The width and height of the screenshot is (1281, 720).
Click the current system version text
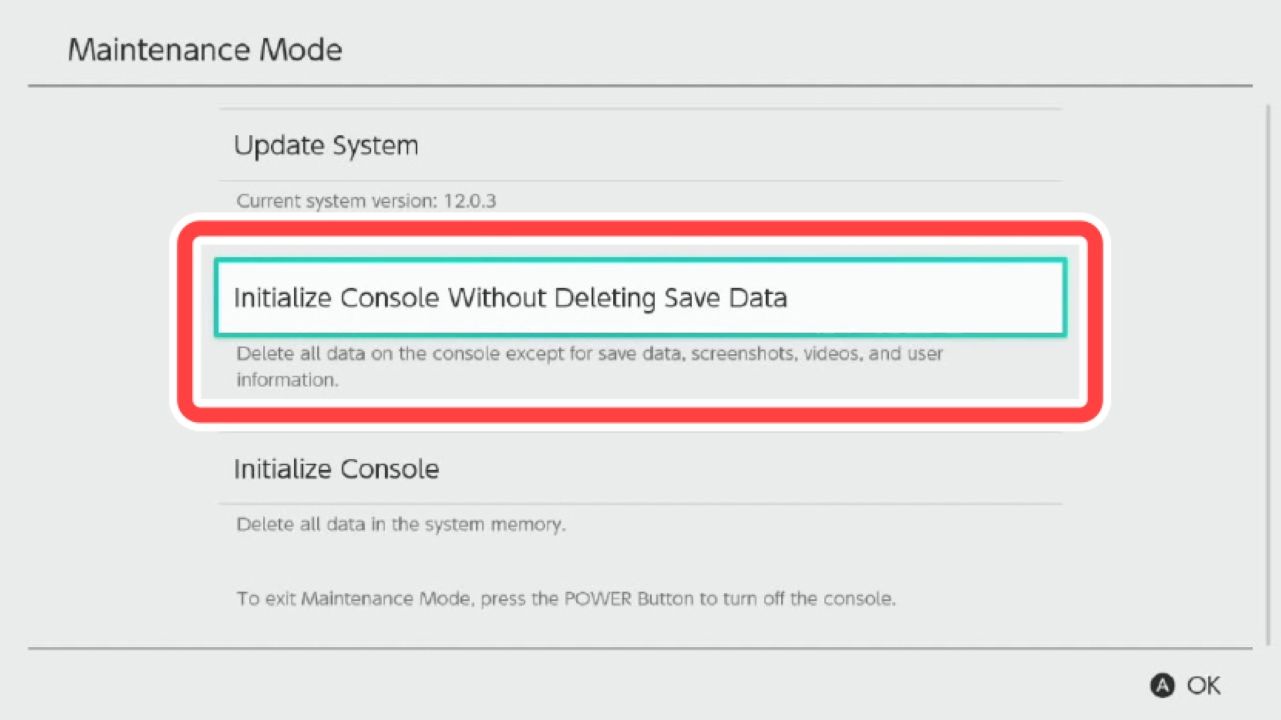pos(366,201)
